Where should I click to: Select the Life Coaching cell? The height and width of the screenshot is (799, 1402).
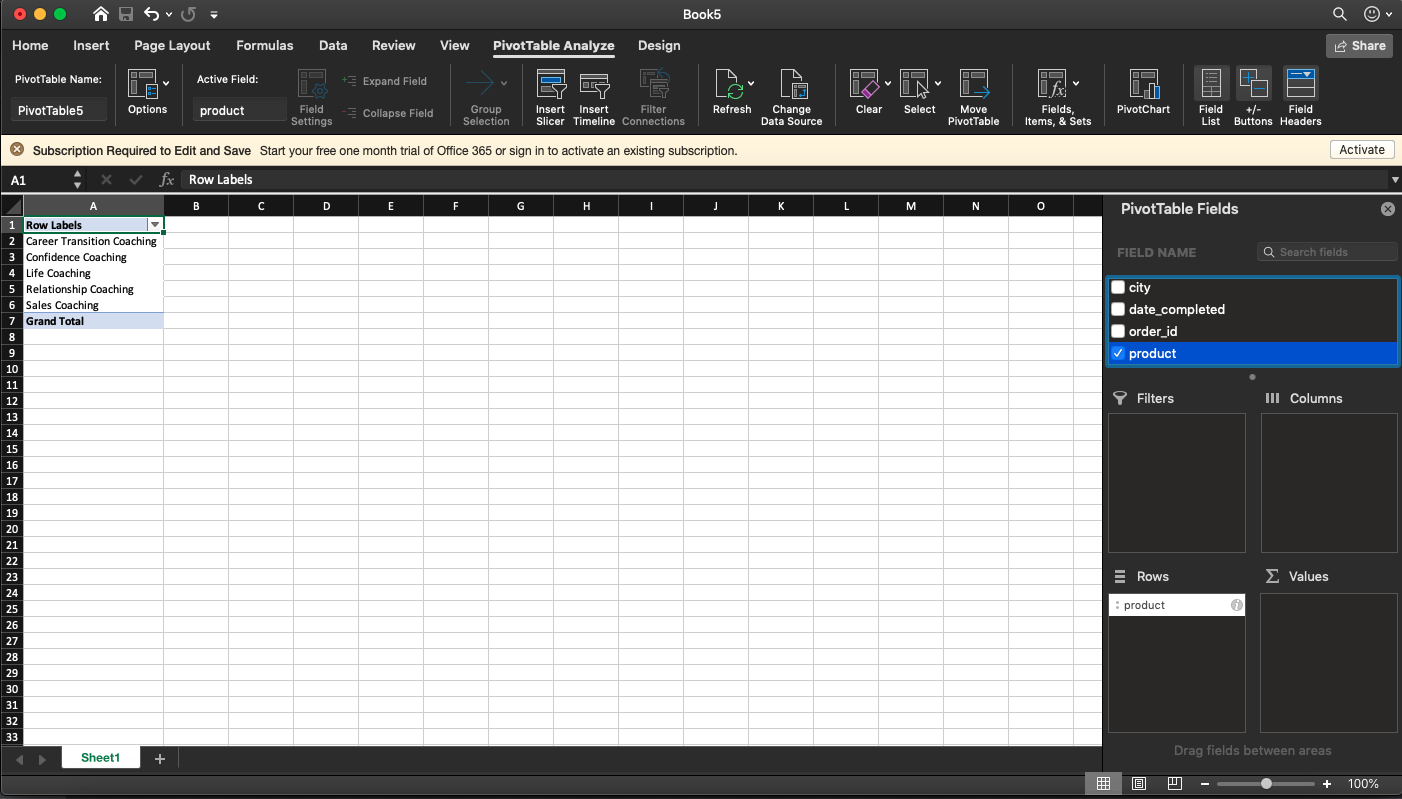click(93, 273)
